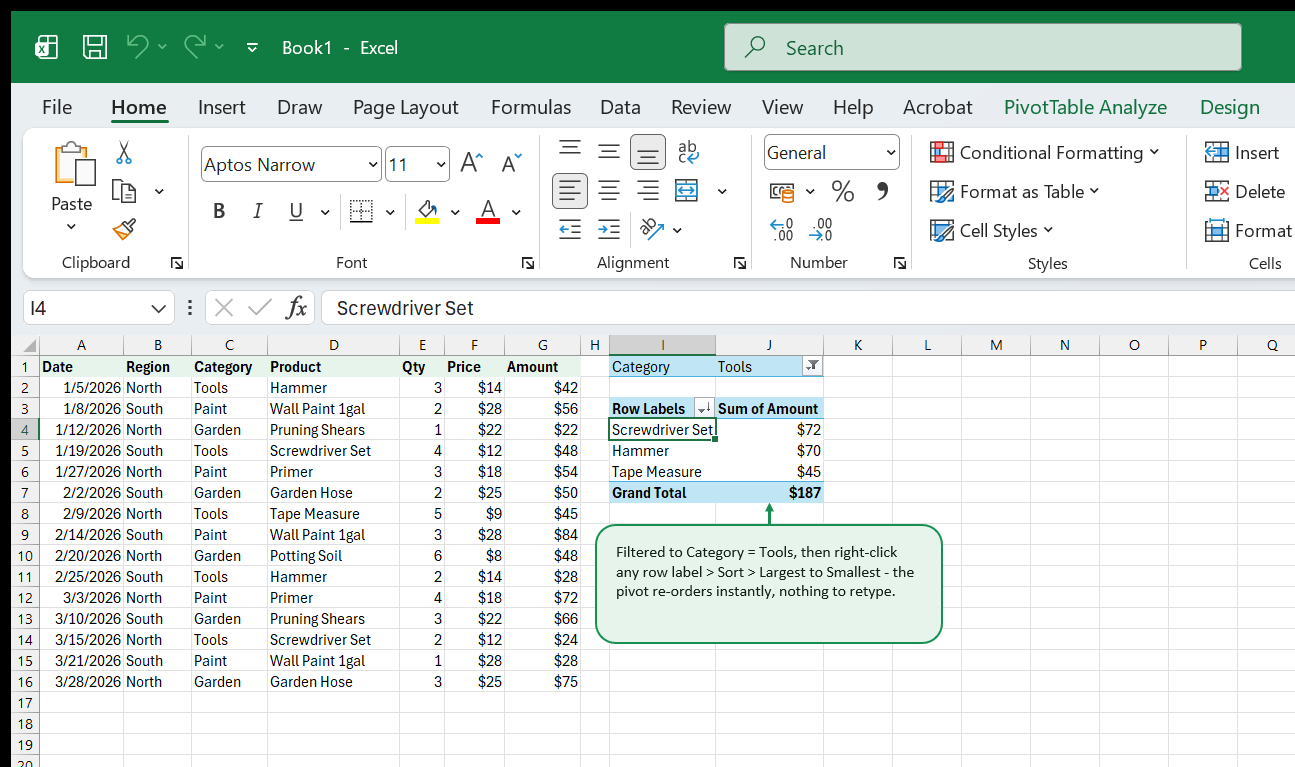Switch to the Page Layout tab
Viewport: 1295px width, 767px height.
tap(405, 107)
